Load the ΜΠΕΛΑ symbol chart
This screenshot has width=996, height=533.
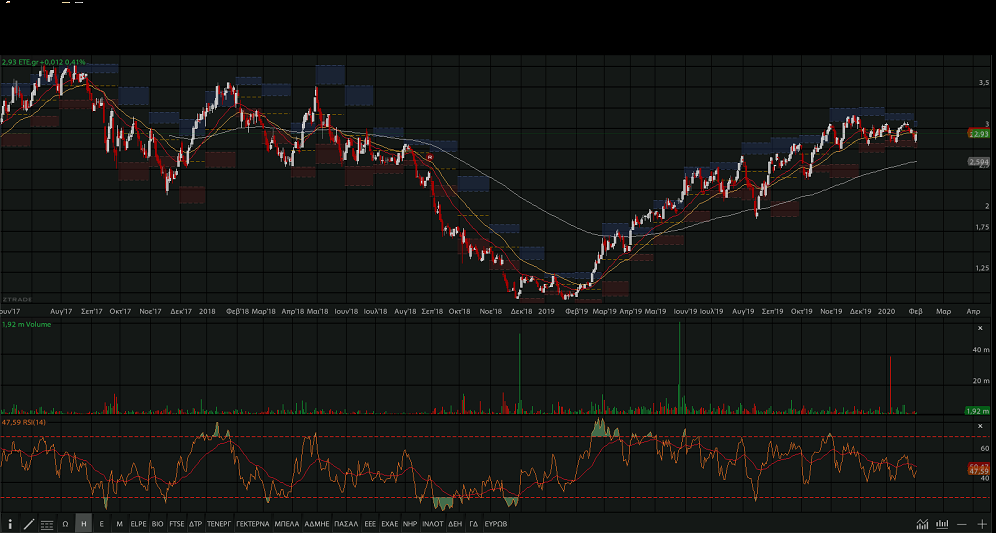[x=287, y=523]
